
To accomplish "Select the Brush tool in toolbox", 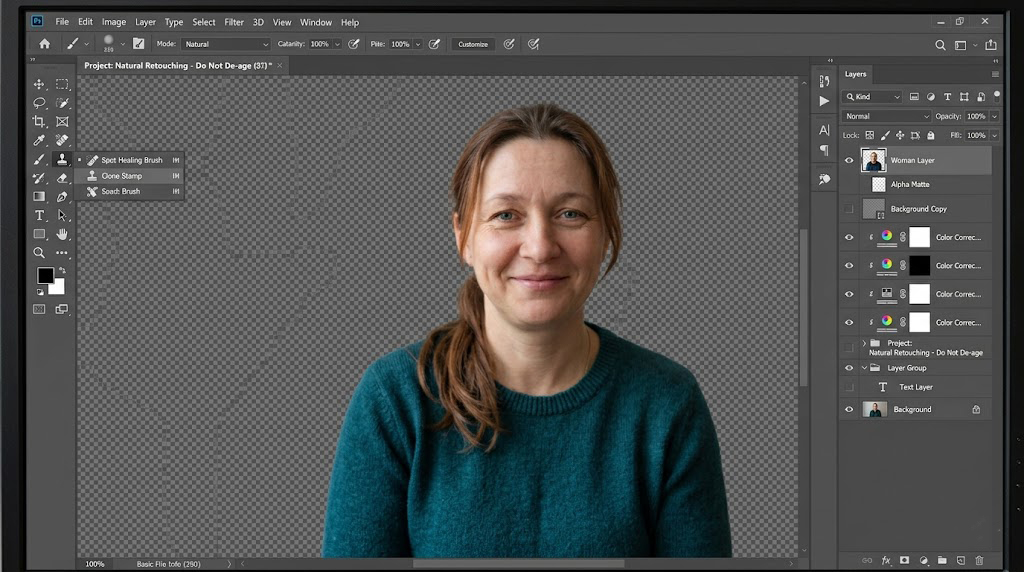I will tap(39, 159).
